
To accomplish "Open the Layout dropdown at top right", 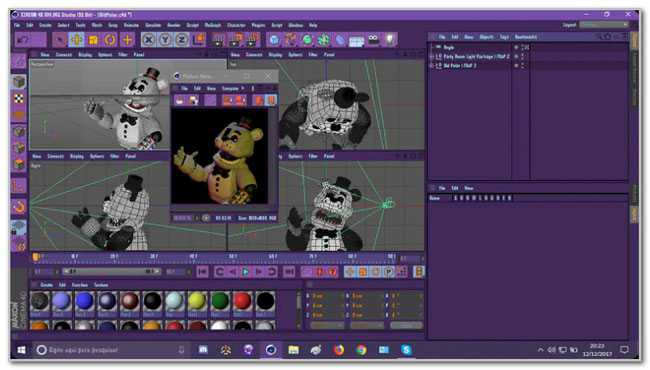I will pos(604,25).
